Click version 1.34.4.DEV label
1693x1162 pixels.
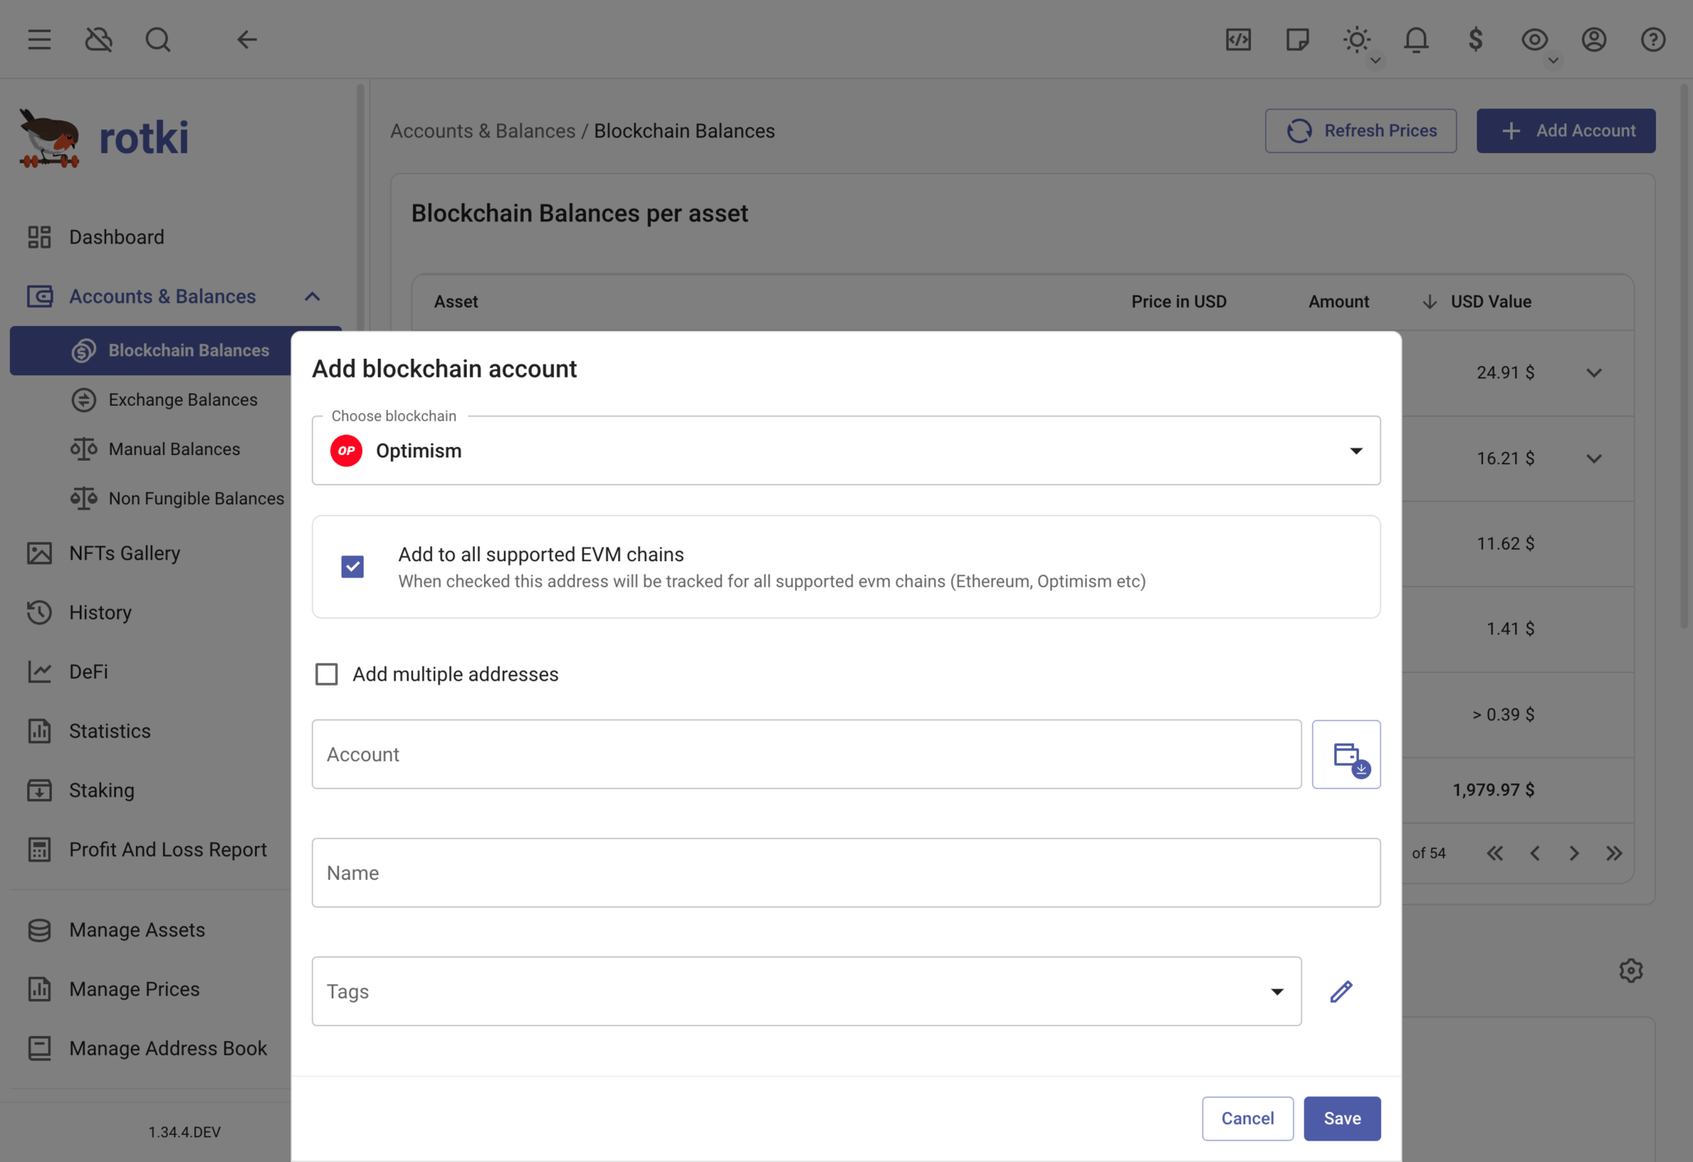click(x=184, y=1132)
